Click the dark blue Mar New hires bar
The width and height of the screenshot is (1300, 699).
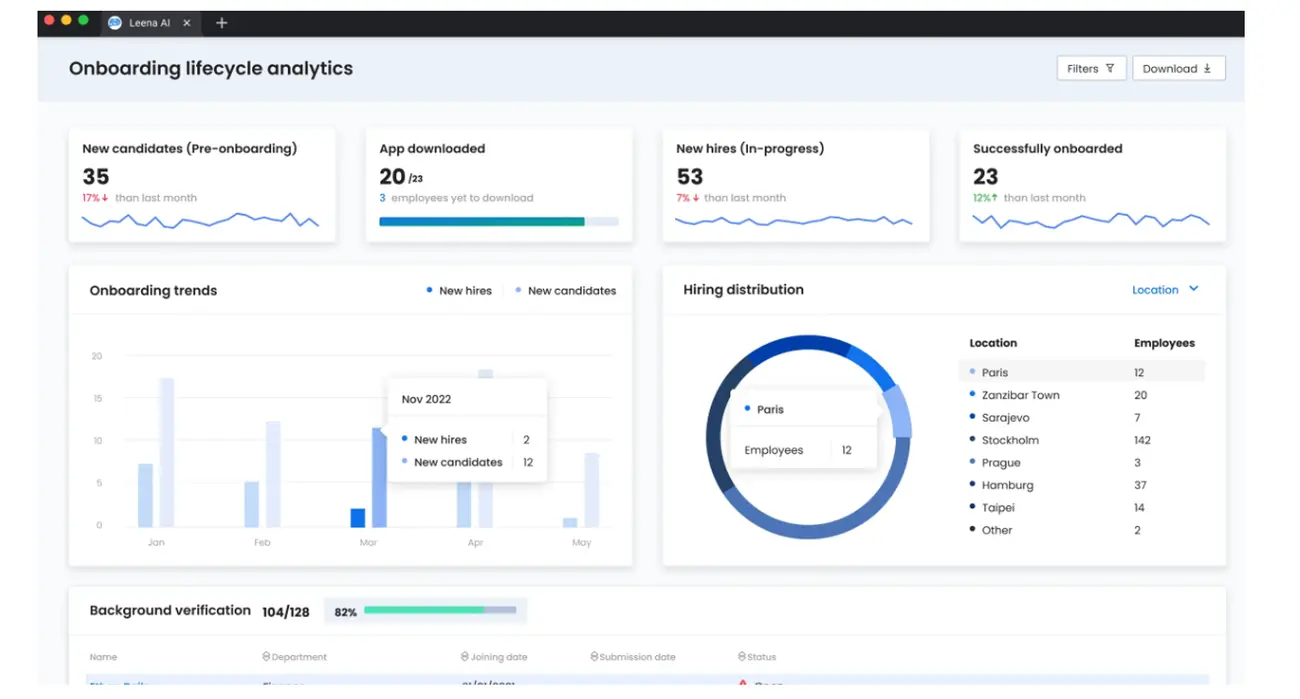point(357,517)
